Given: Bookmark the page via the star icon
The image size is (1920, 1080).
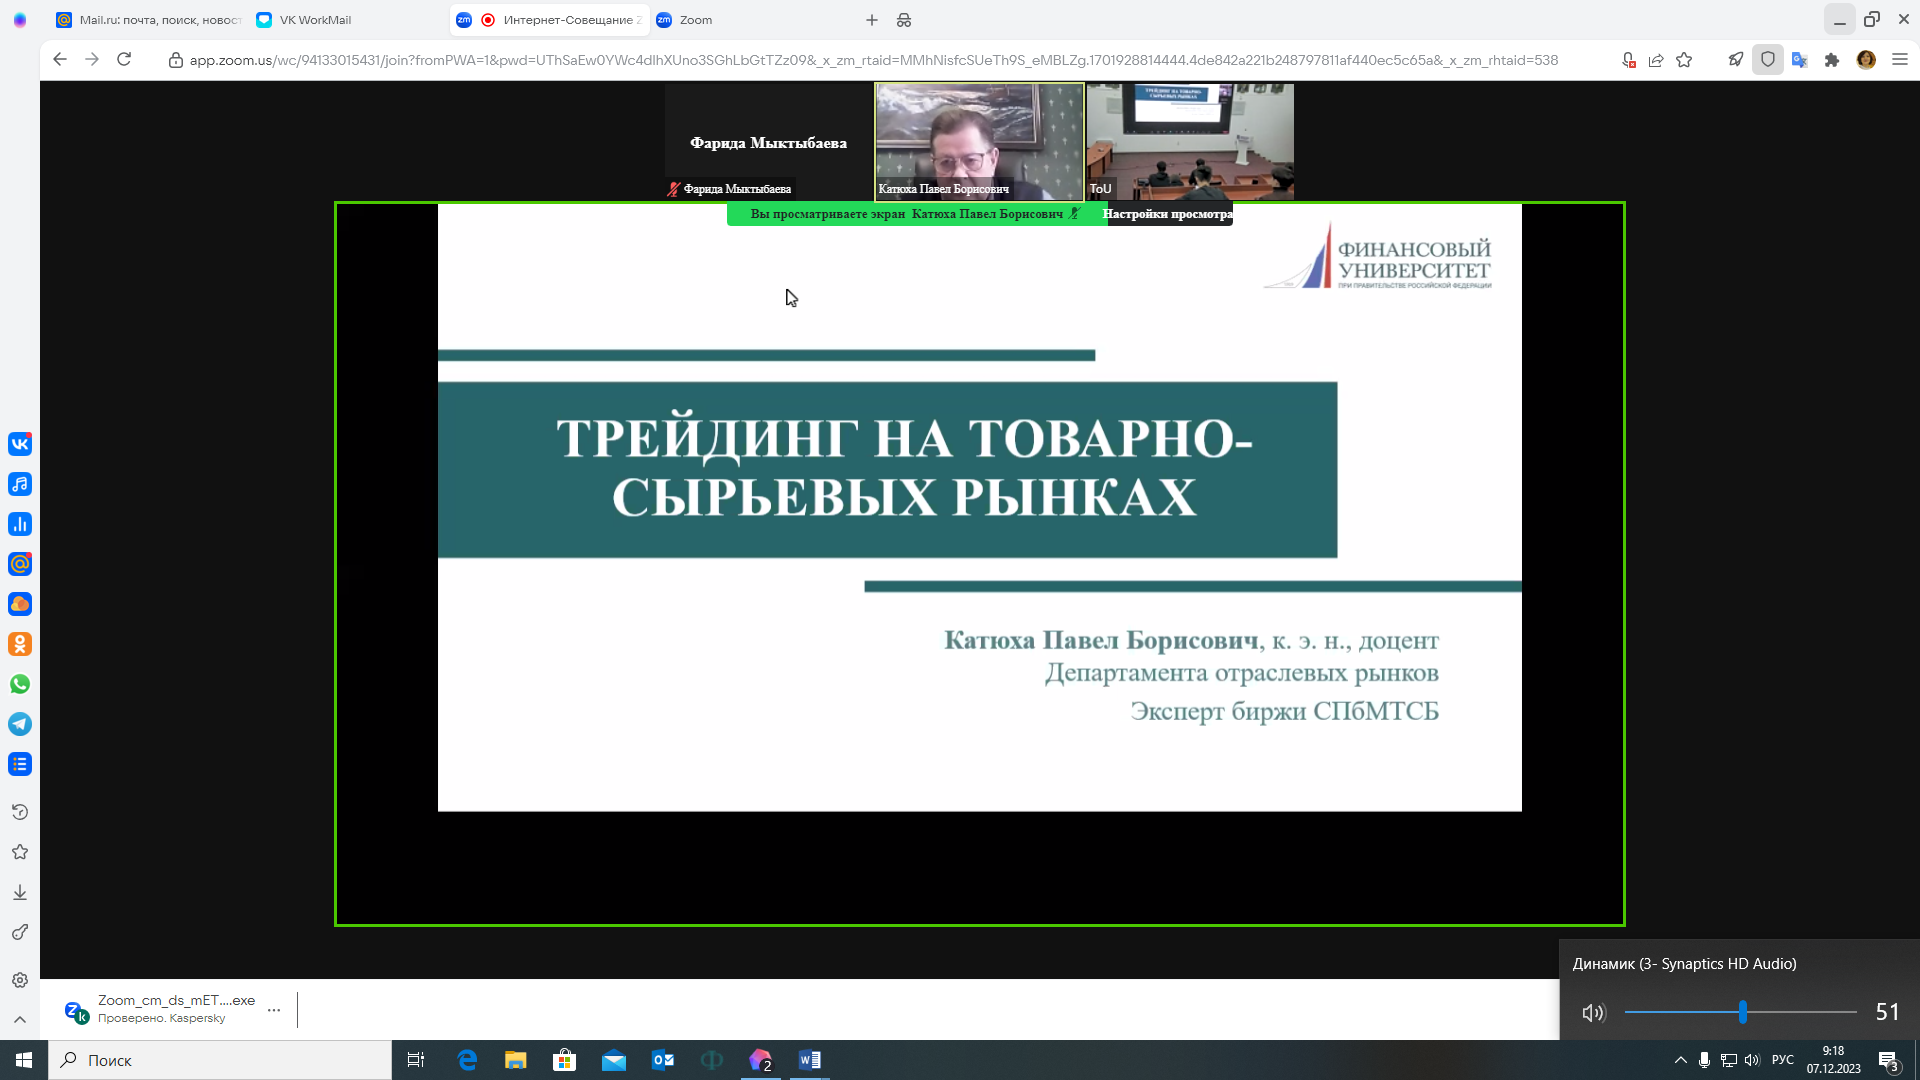Looking at the screenshot, I should point(1685,60).
